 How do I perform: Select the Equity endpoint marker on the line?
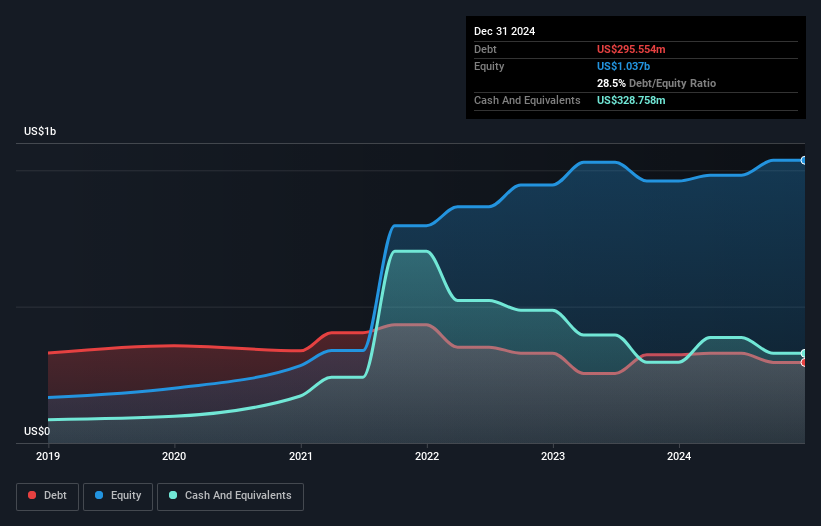[x=804, y=161]
